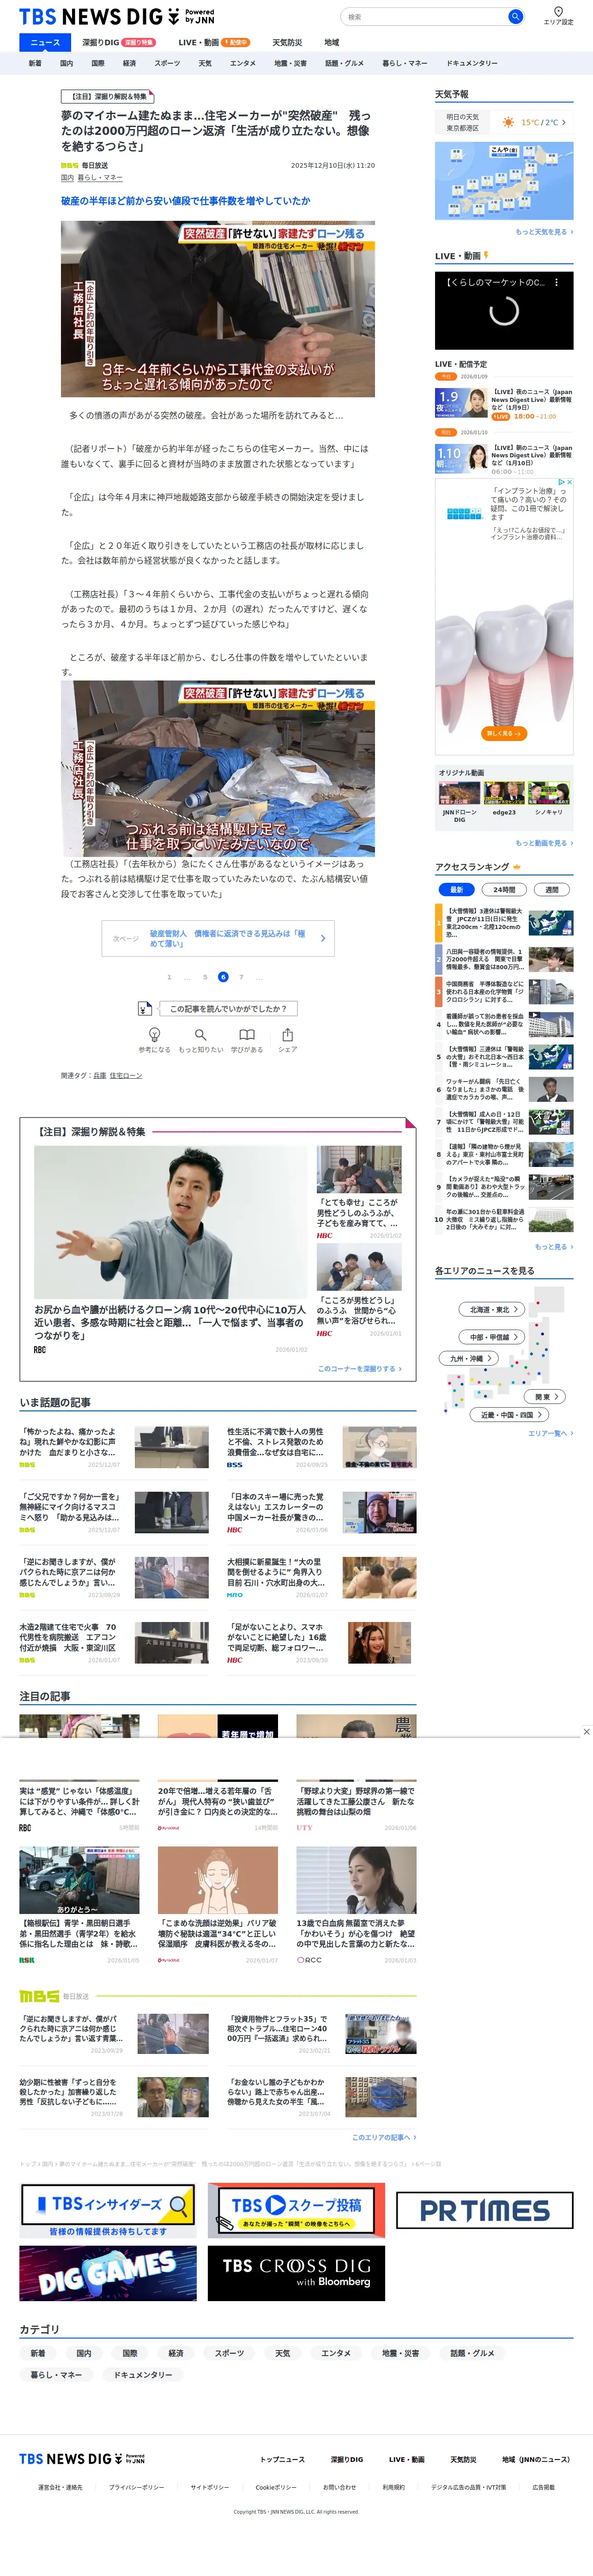
Task: Open ranking item 4 看護師が誤って article
Action: [504, 1024]
